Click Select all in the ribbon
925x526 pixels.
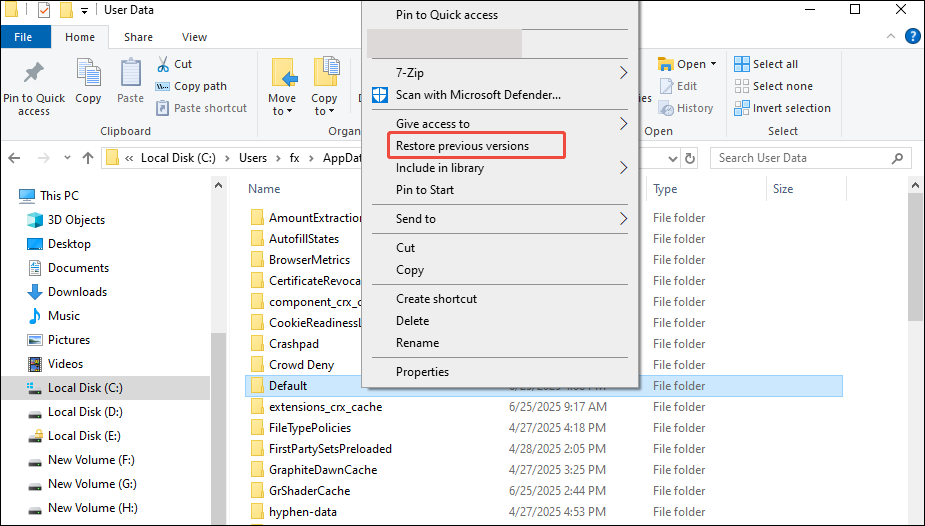(x=766, y=64)
